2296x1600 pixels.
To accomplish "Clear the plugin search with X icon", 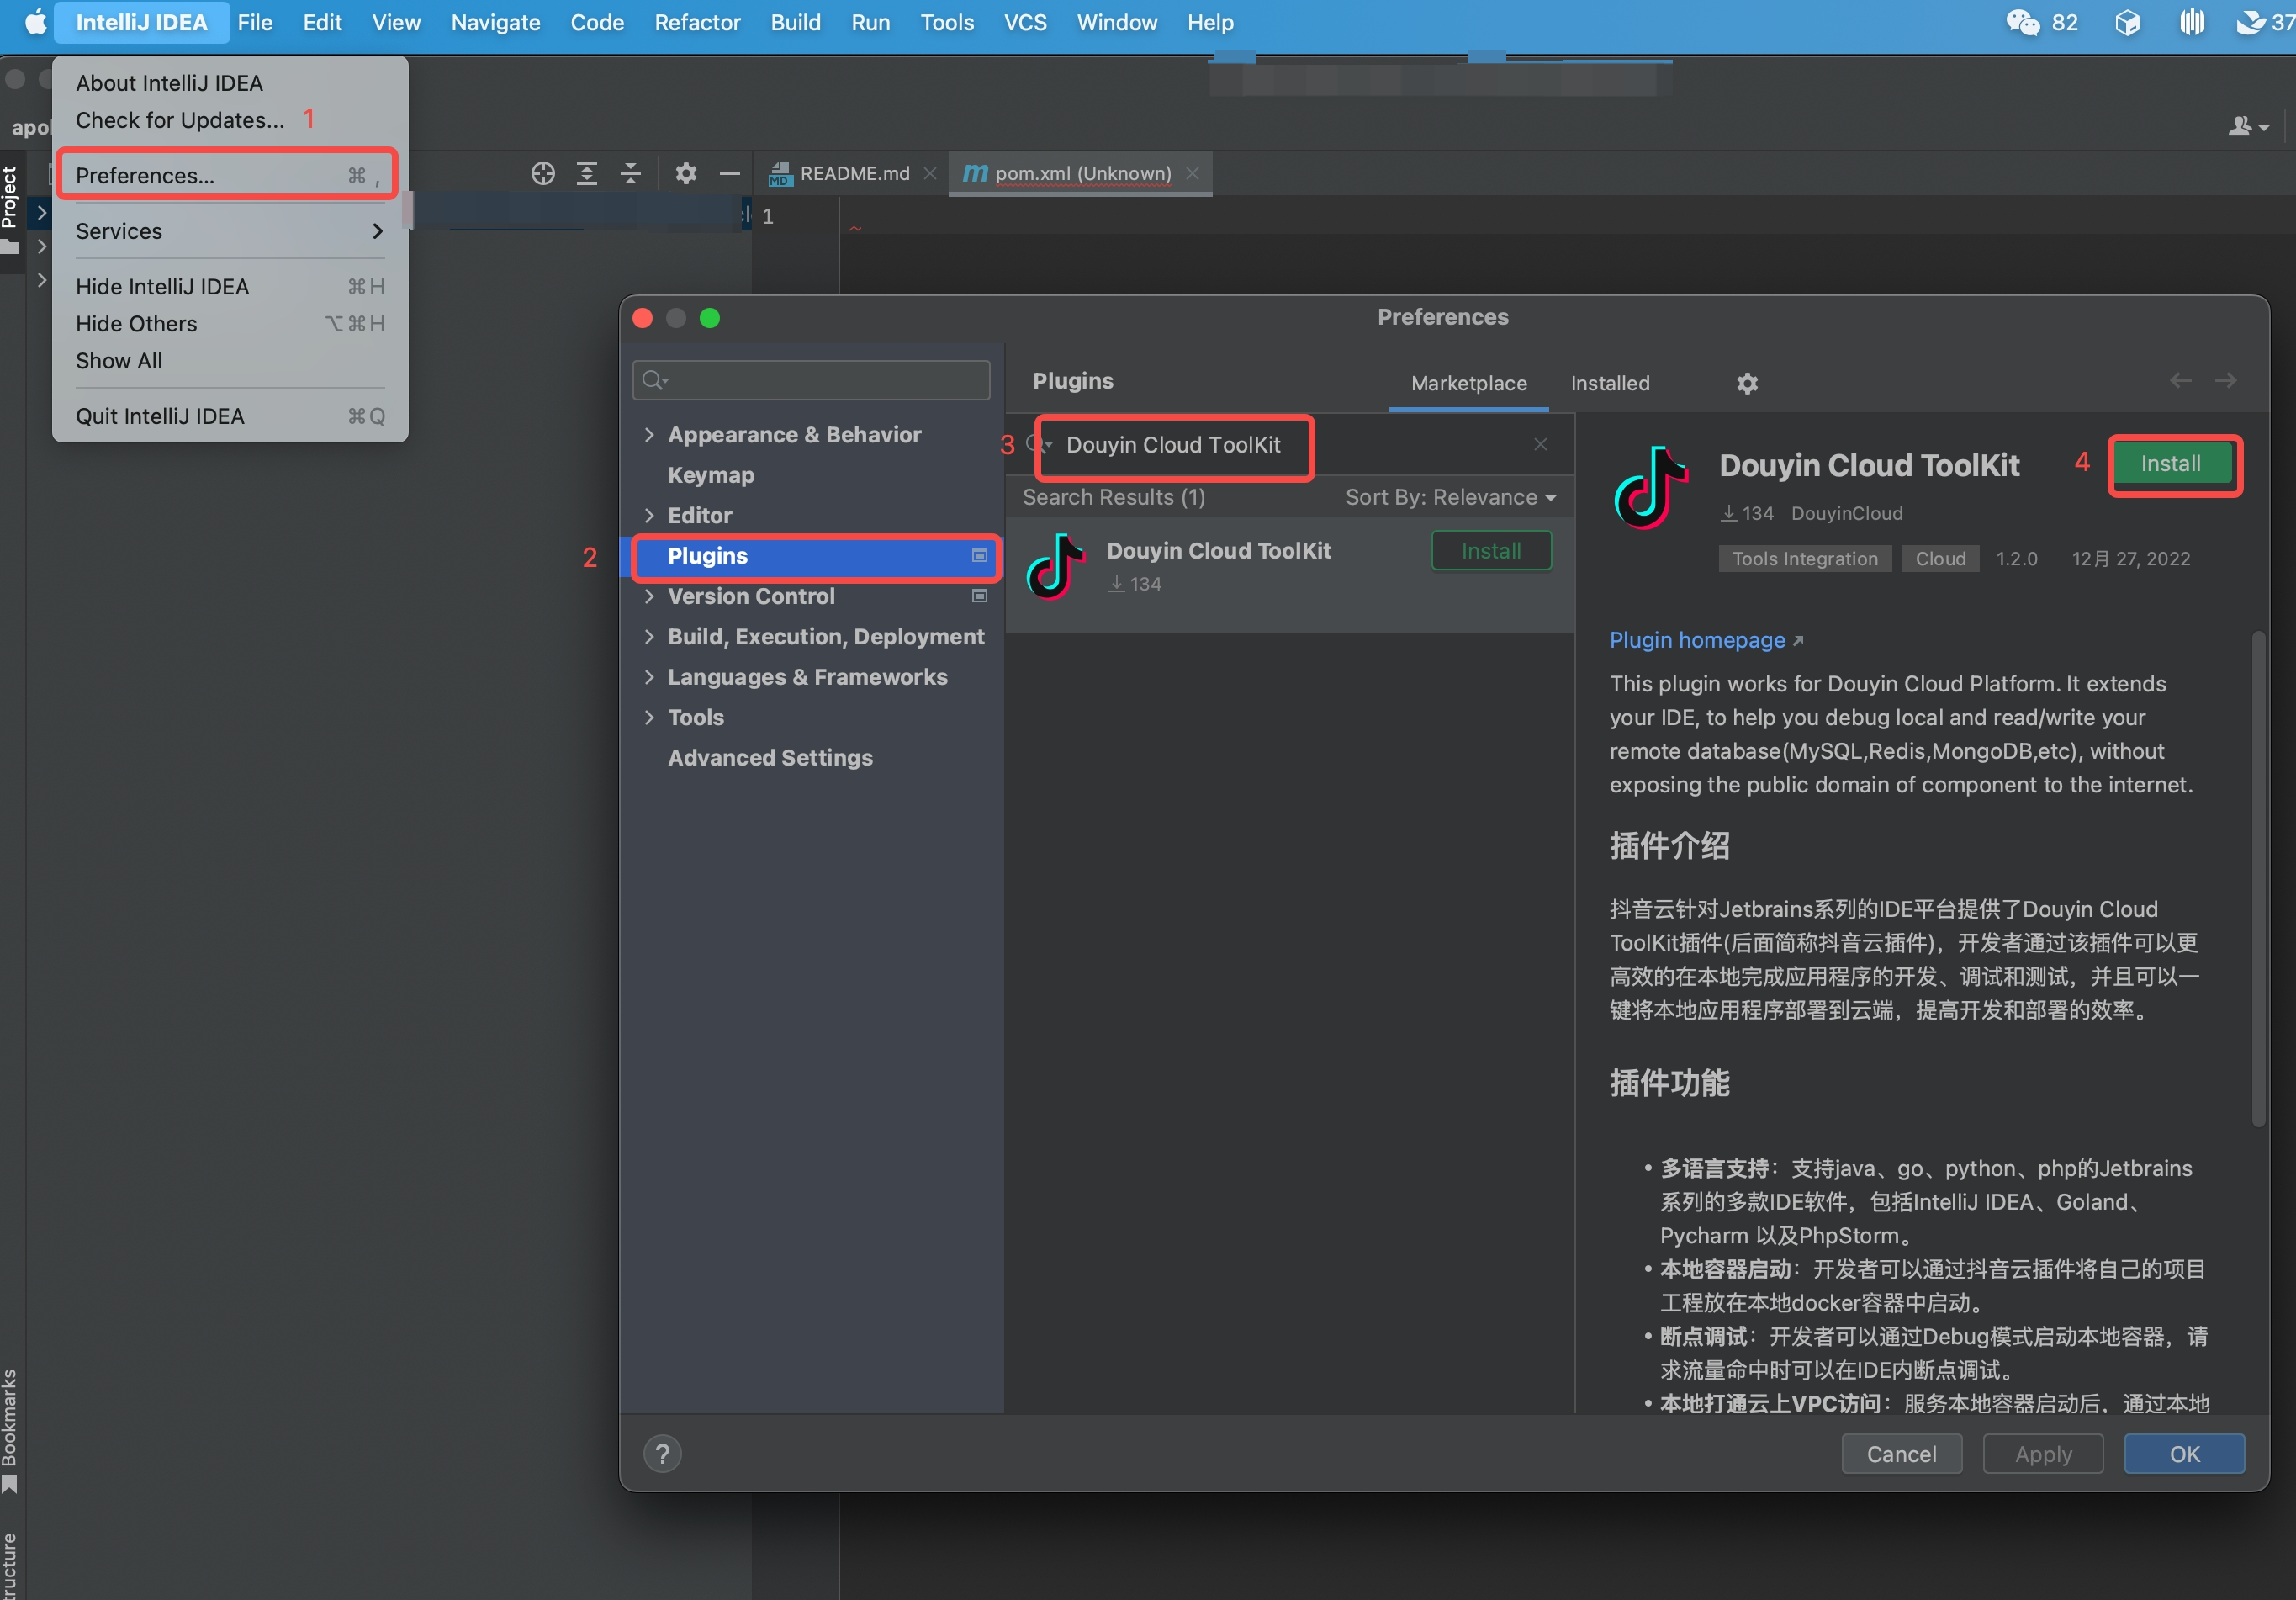I will pyautogui.click(x=1540, y=444).
